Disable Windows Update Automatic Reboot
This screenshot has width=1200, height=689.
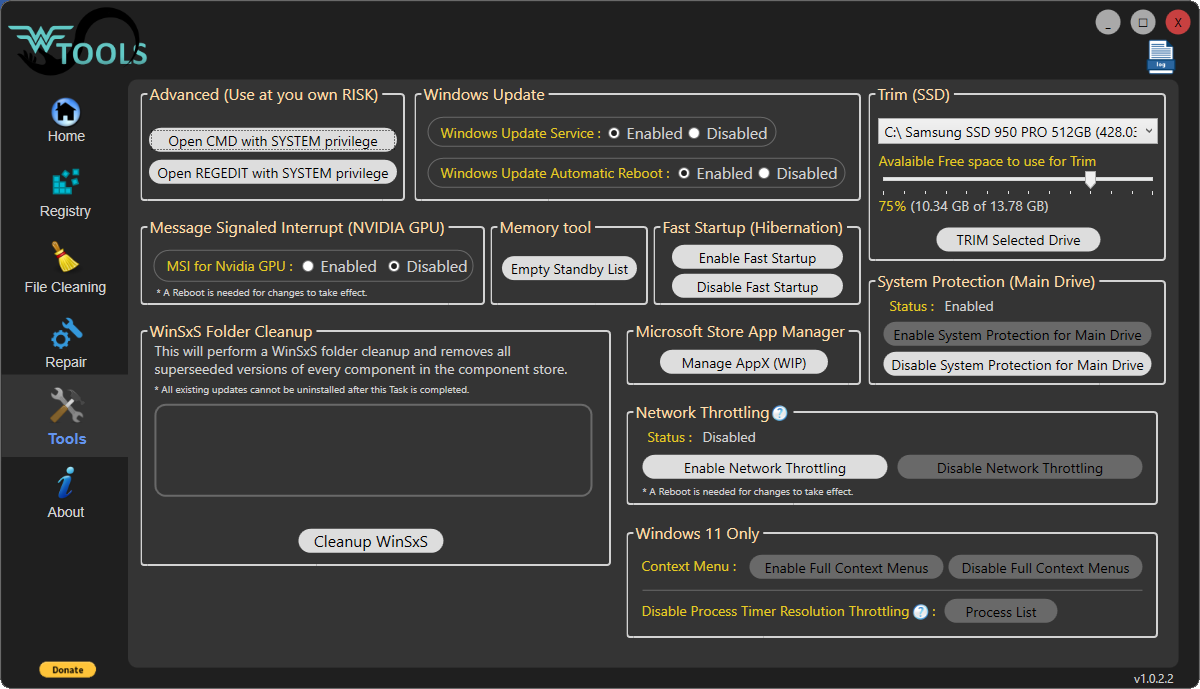pos(764,173)
